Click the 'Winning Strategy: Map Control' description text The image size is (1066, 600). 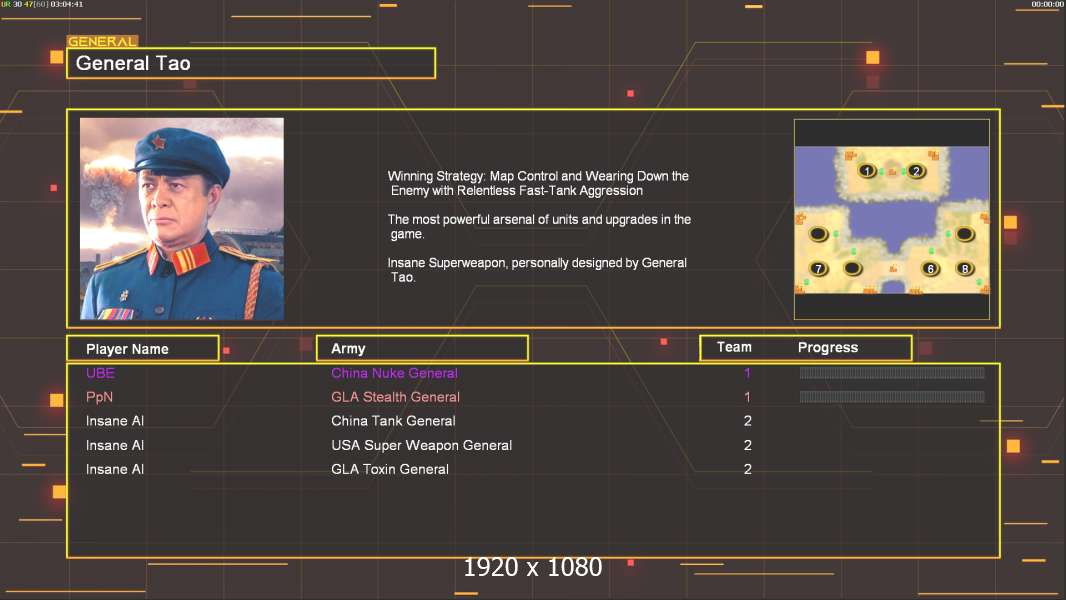coord(538,183)
